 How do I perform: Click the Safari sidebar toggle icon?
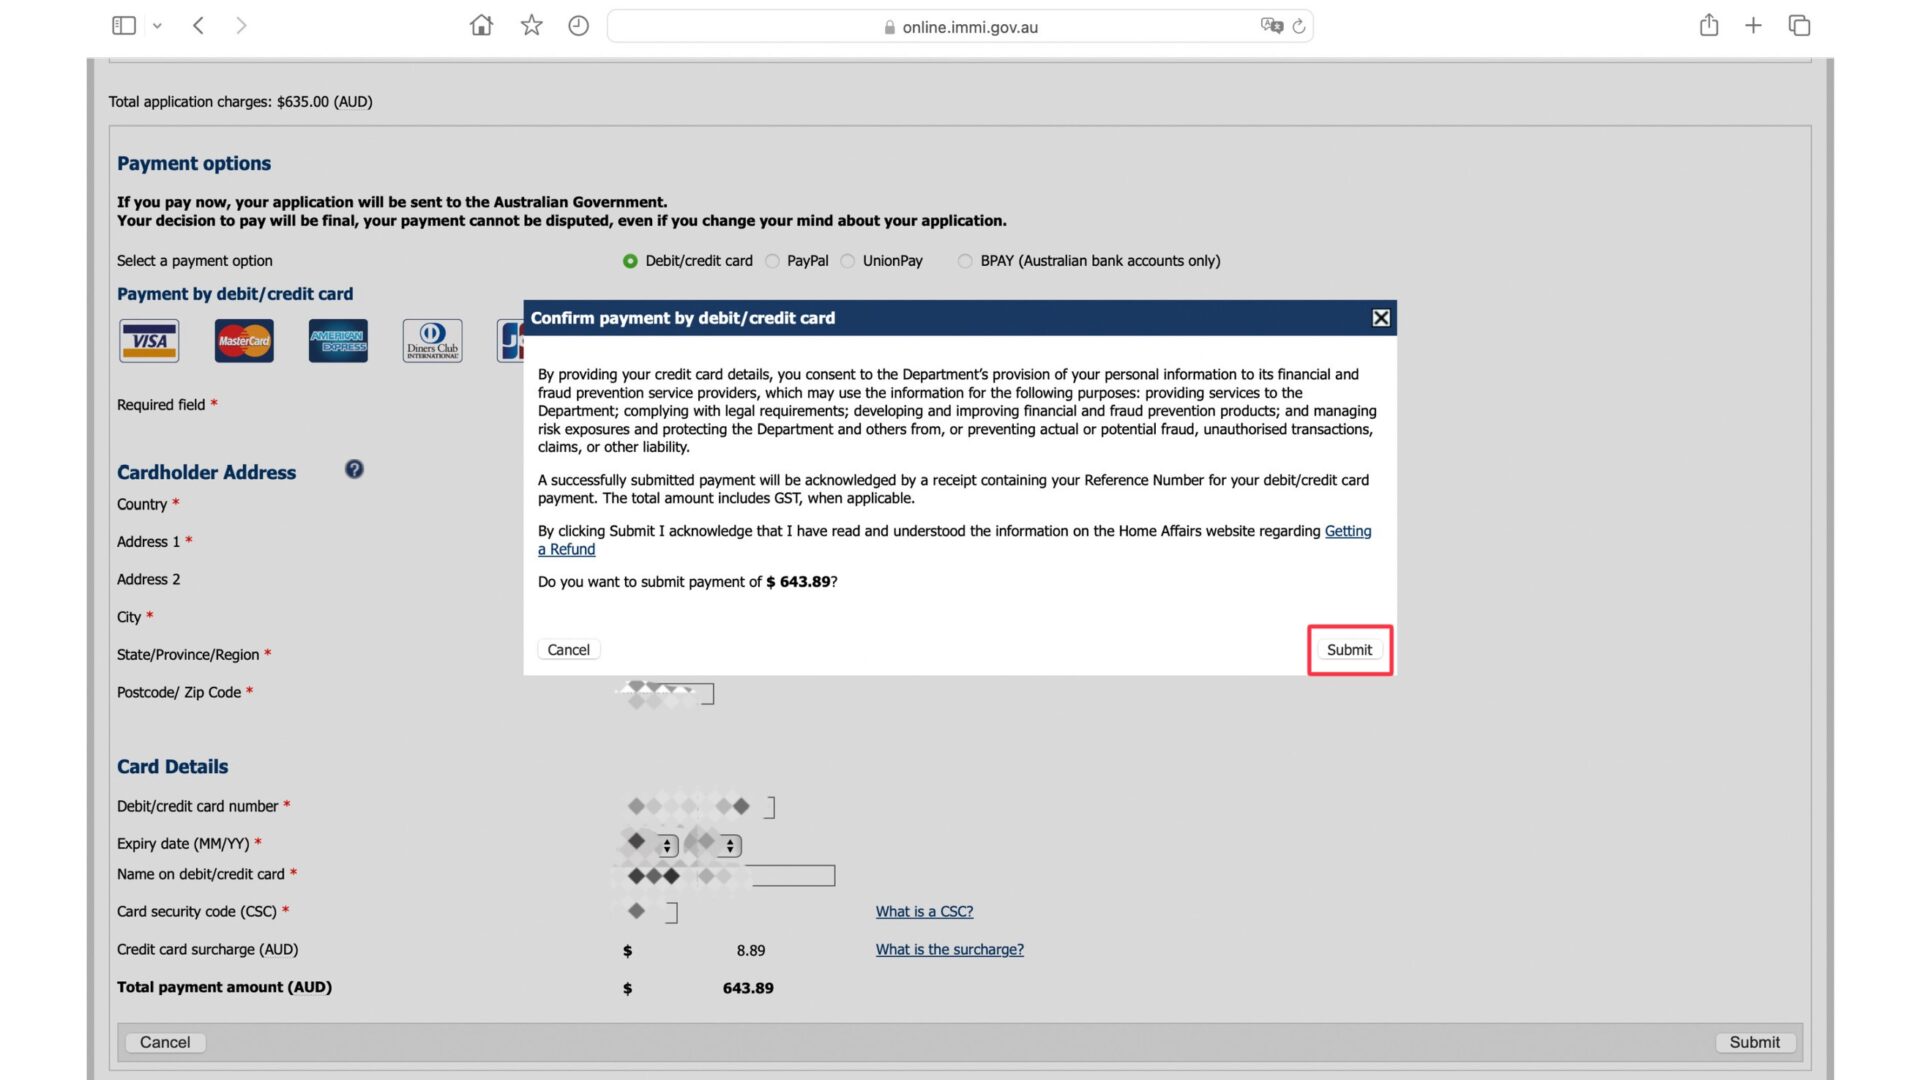123,26
